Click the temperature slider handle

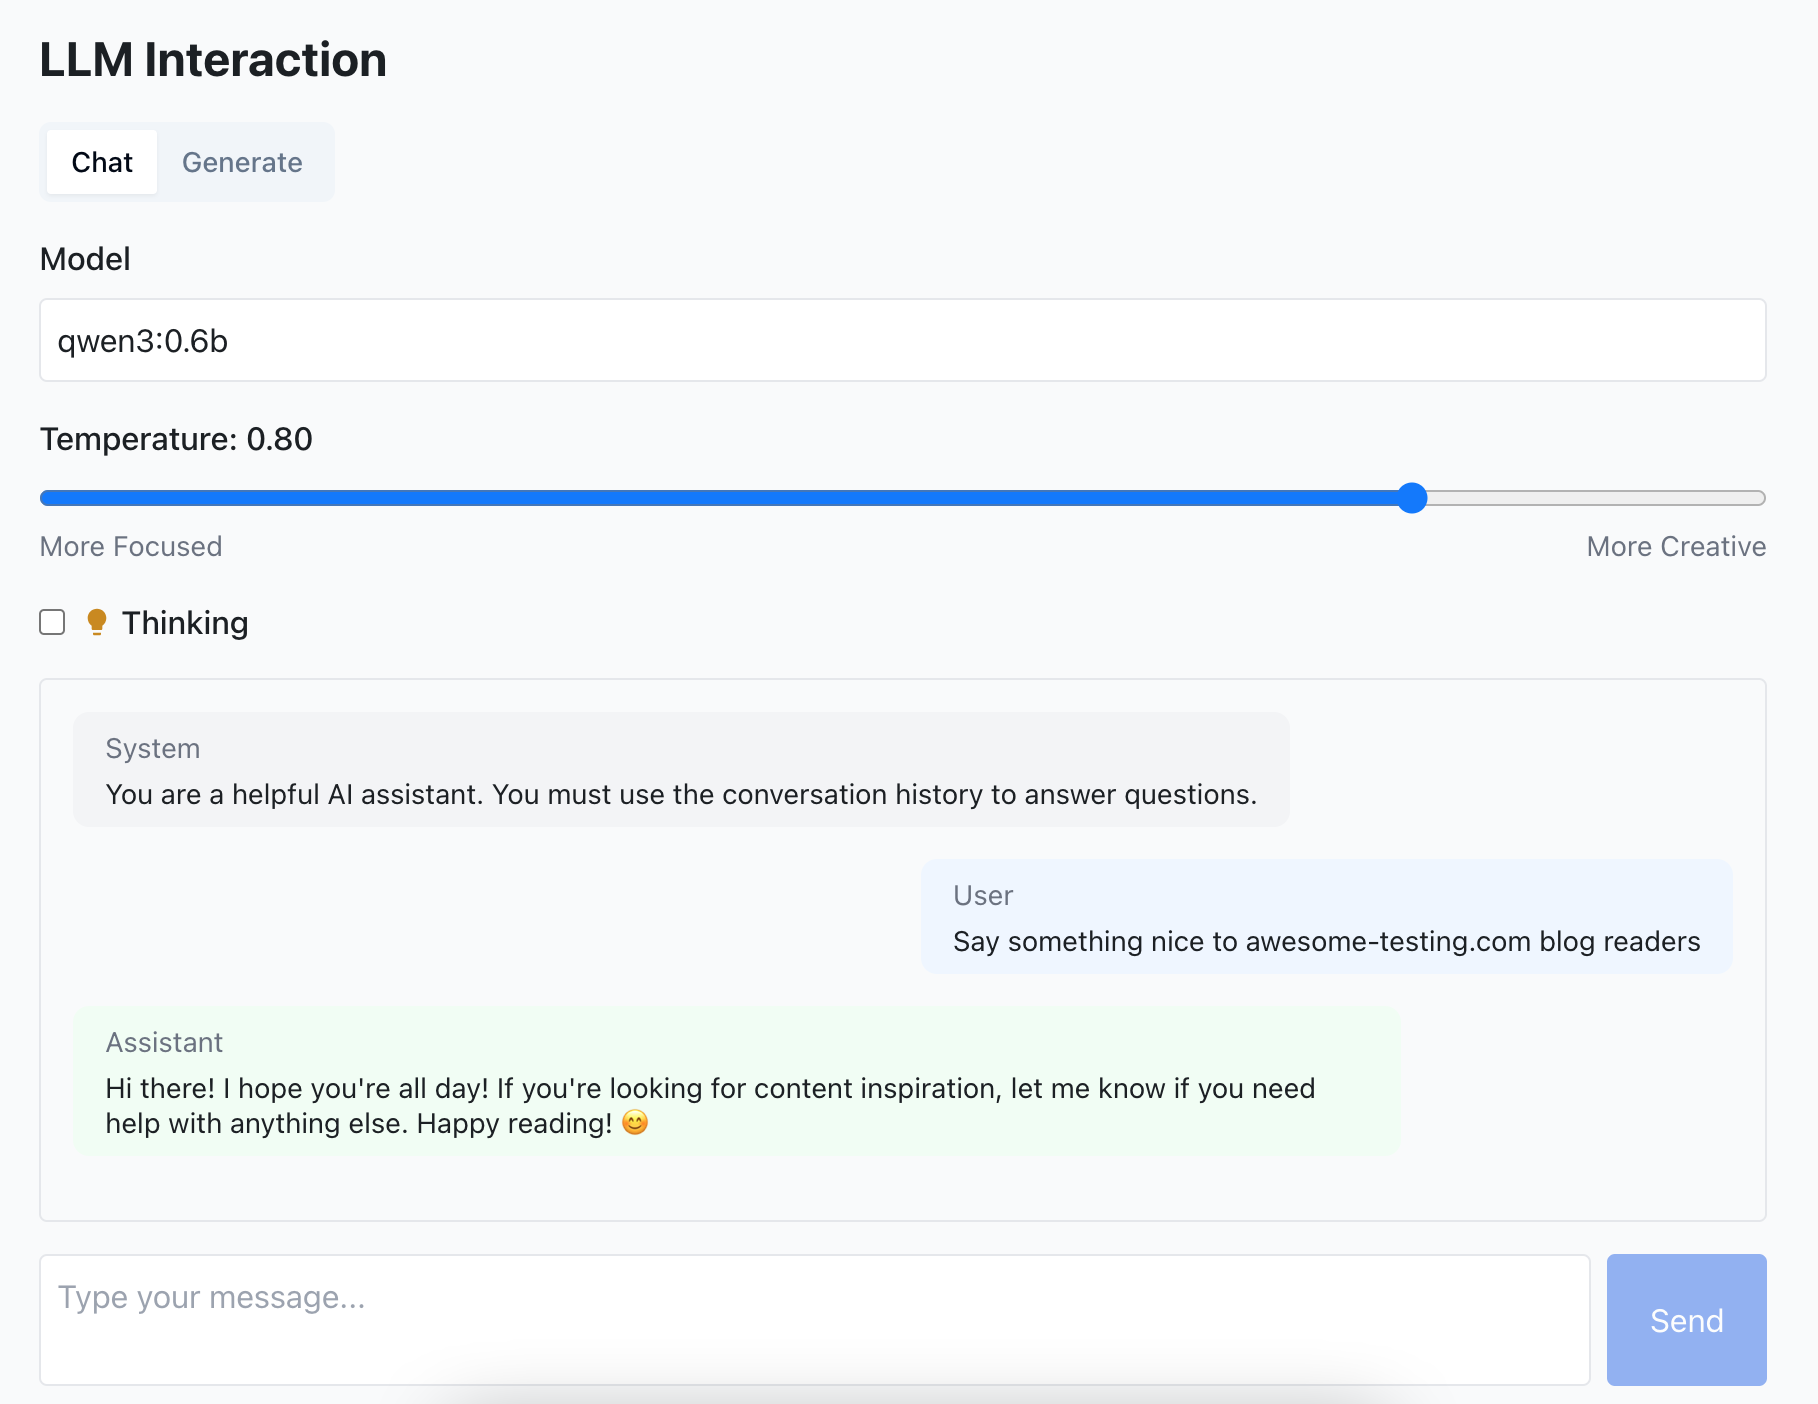1411,498
